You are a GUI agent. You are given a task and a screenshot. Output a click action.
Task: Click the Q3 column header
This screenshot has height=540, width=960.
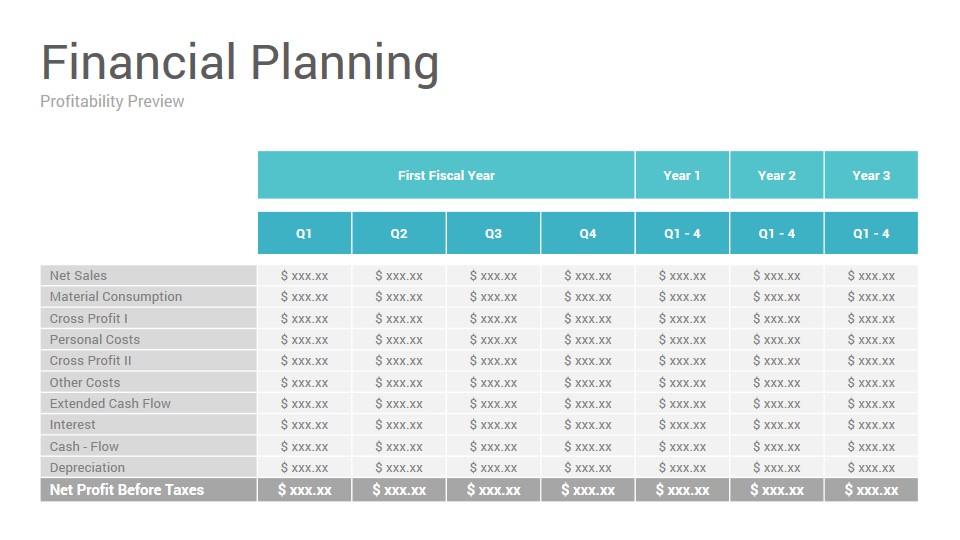493,233
